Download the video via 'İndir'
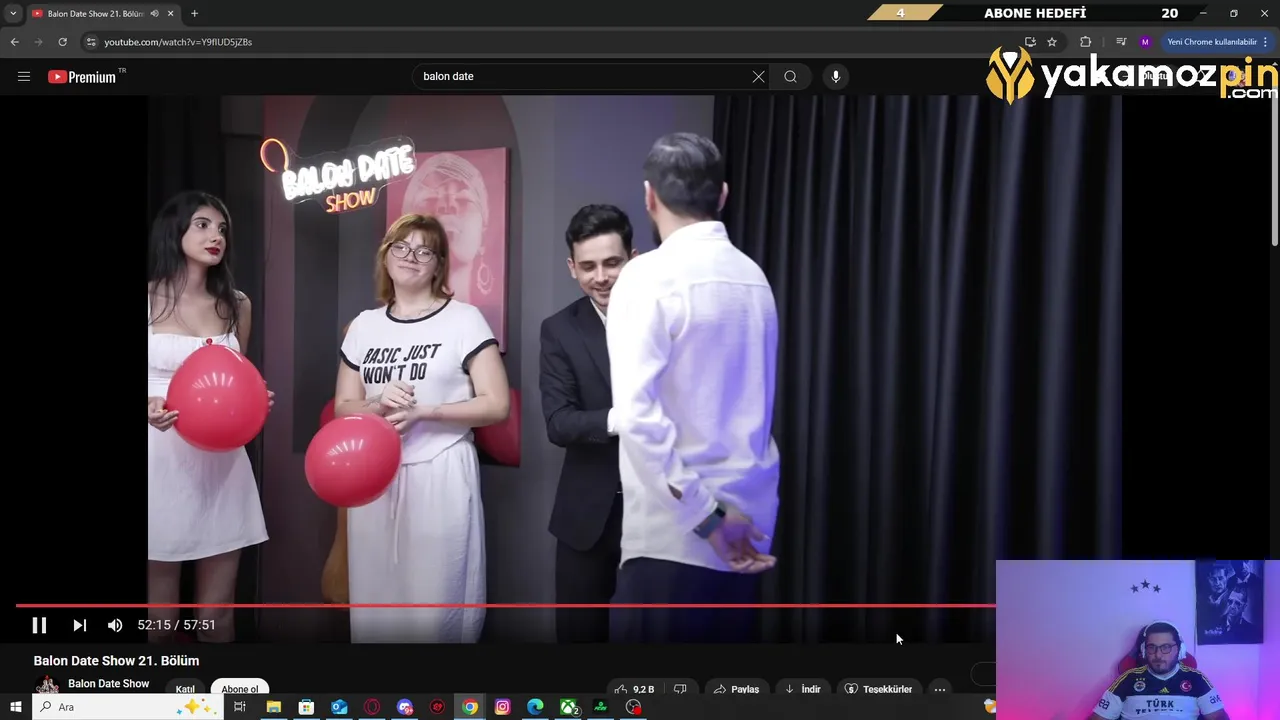 tap(803, 688)
